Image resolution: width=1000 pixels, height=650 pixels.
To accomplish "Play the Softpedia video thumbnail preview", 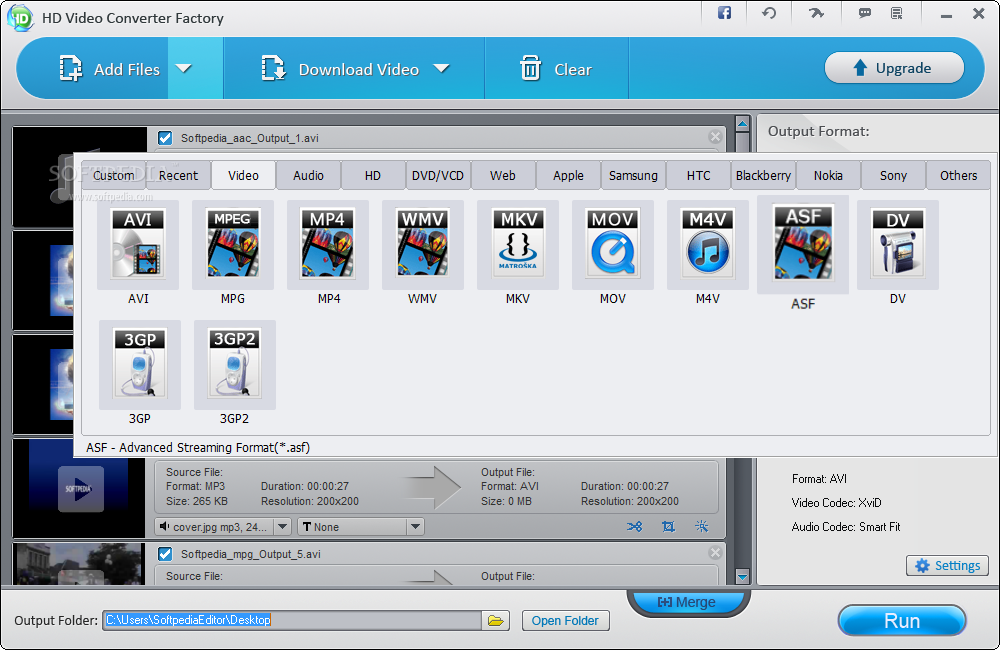I will 80,489.
